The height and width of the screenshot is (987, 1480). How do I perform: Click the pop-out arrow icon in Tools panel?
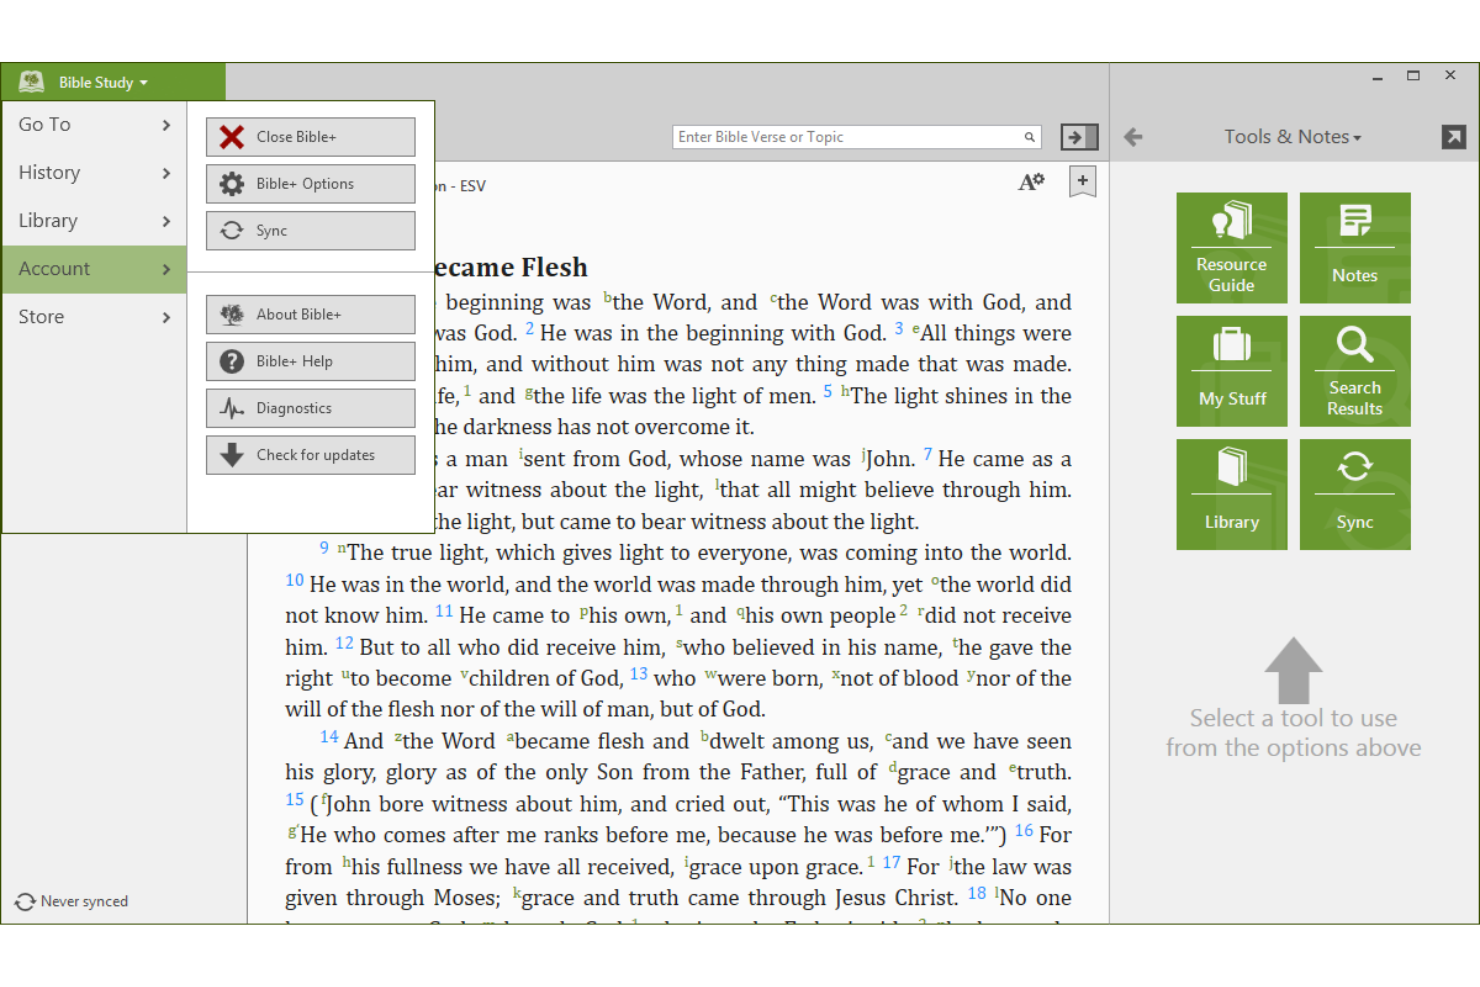tap(1454, 137)
